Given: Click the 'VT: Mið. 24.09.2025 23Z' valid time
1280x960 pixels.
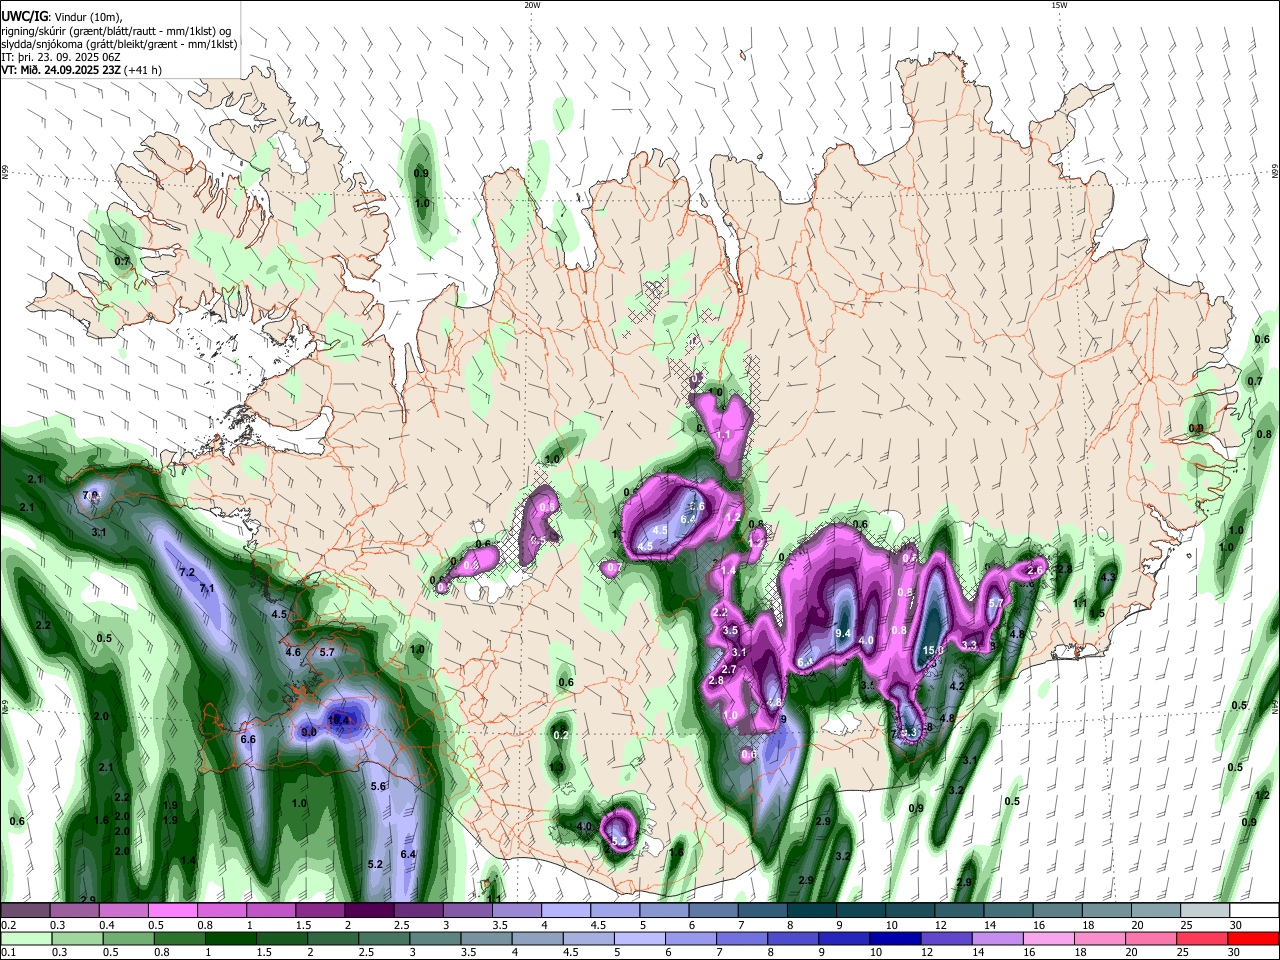Looking at the screenshot, I should (62, 70).
